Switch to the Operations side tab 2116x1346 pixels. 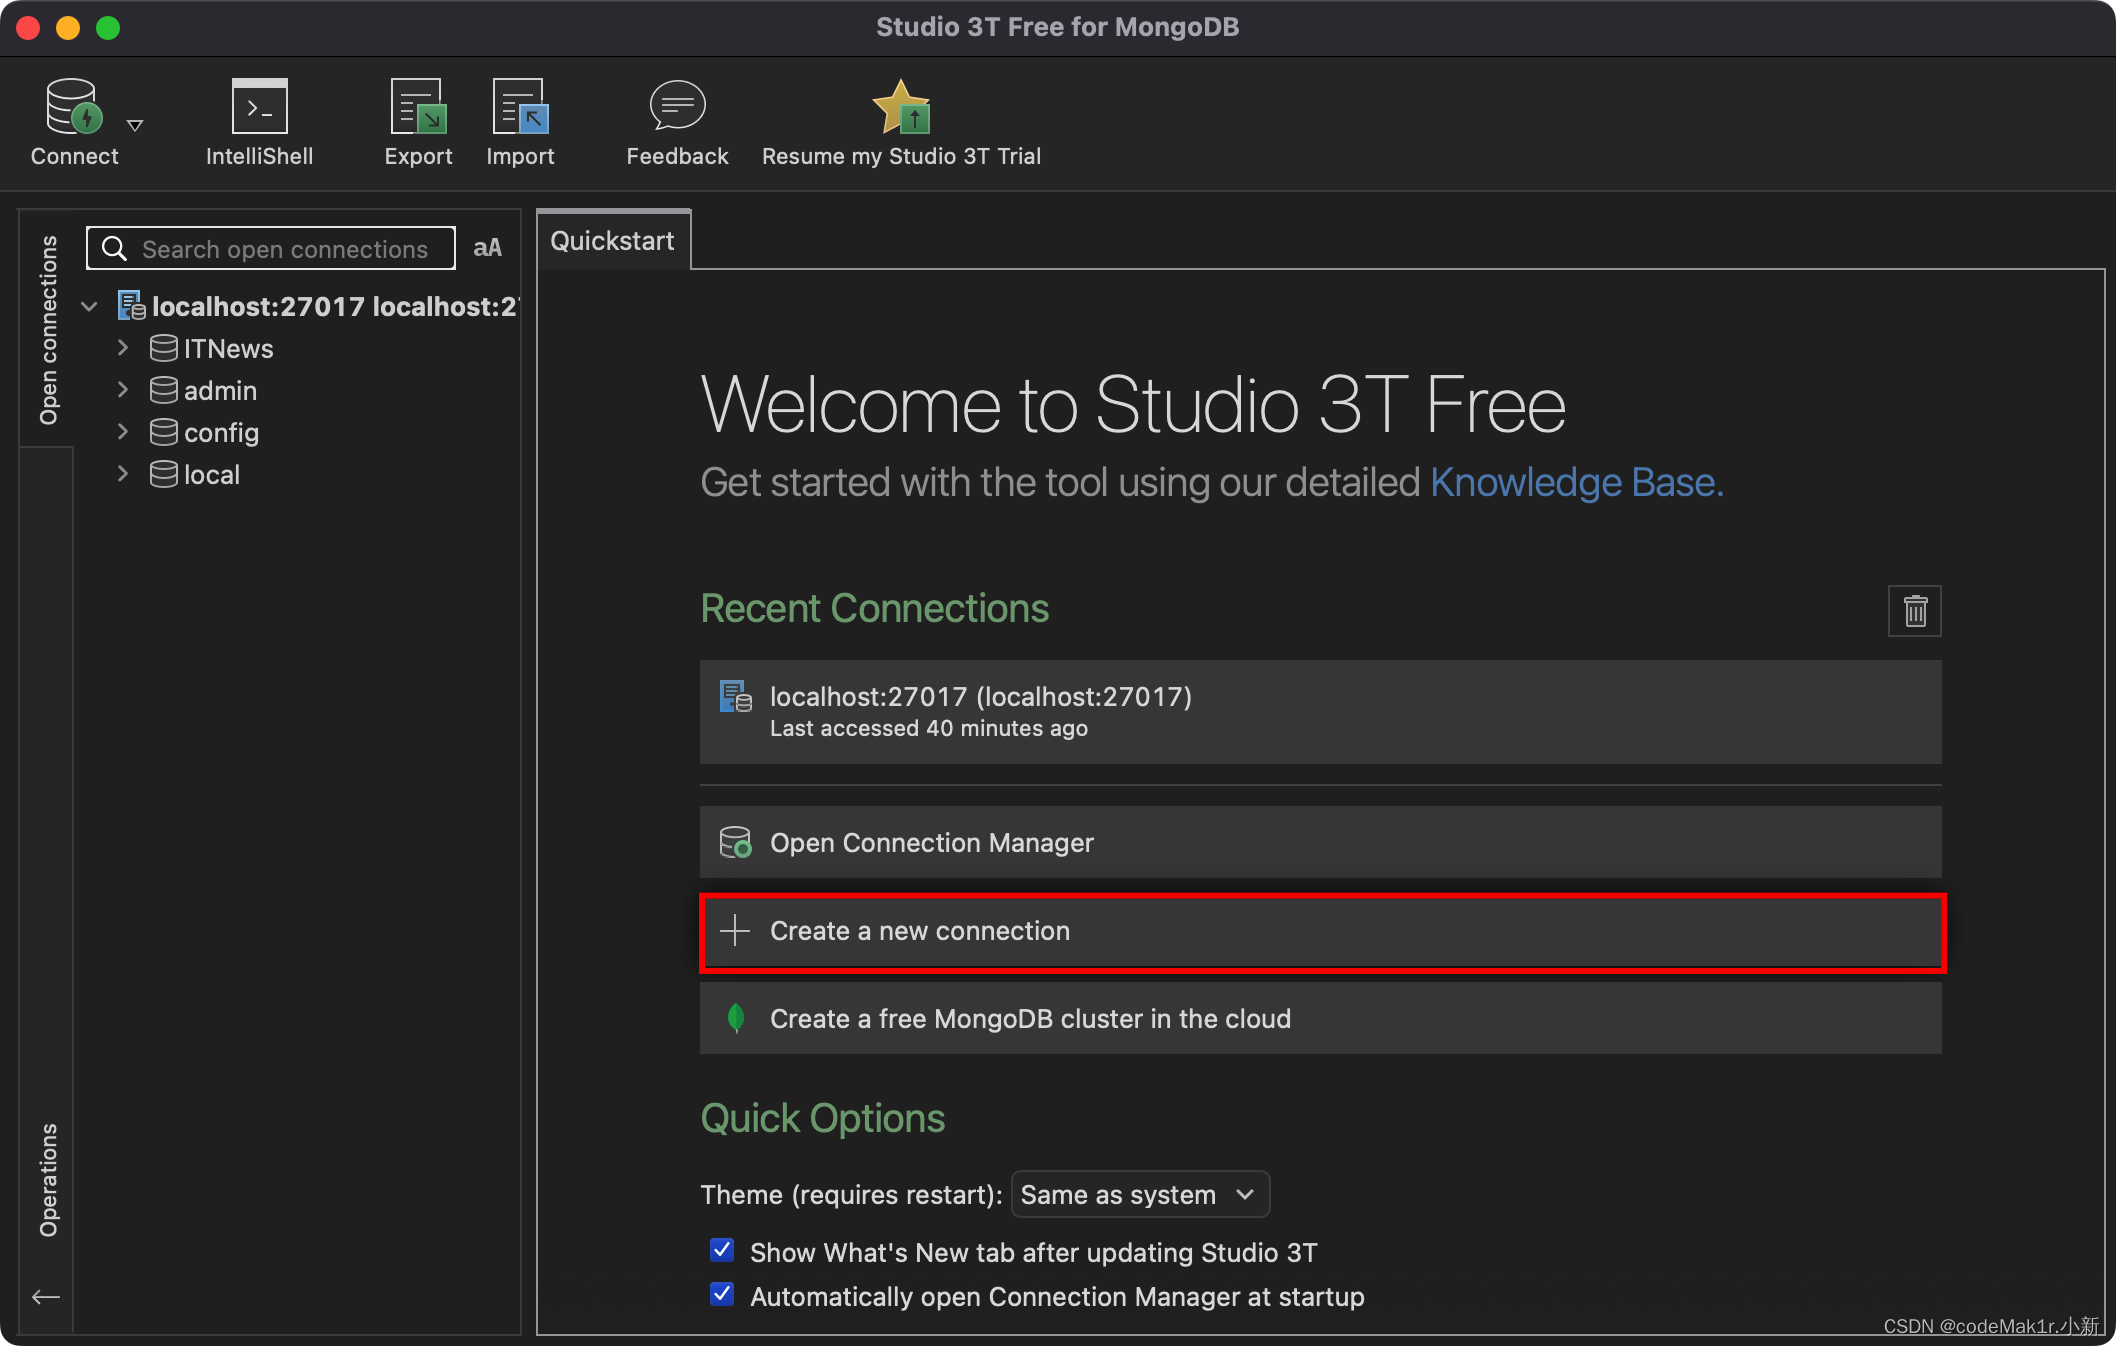pos(48,1180)
